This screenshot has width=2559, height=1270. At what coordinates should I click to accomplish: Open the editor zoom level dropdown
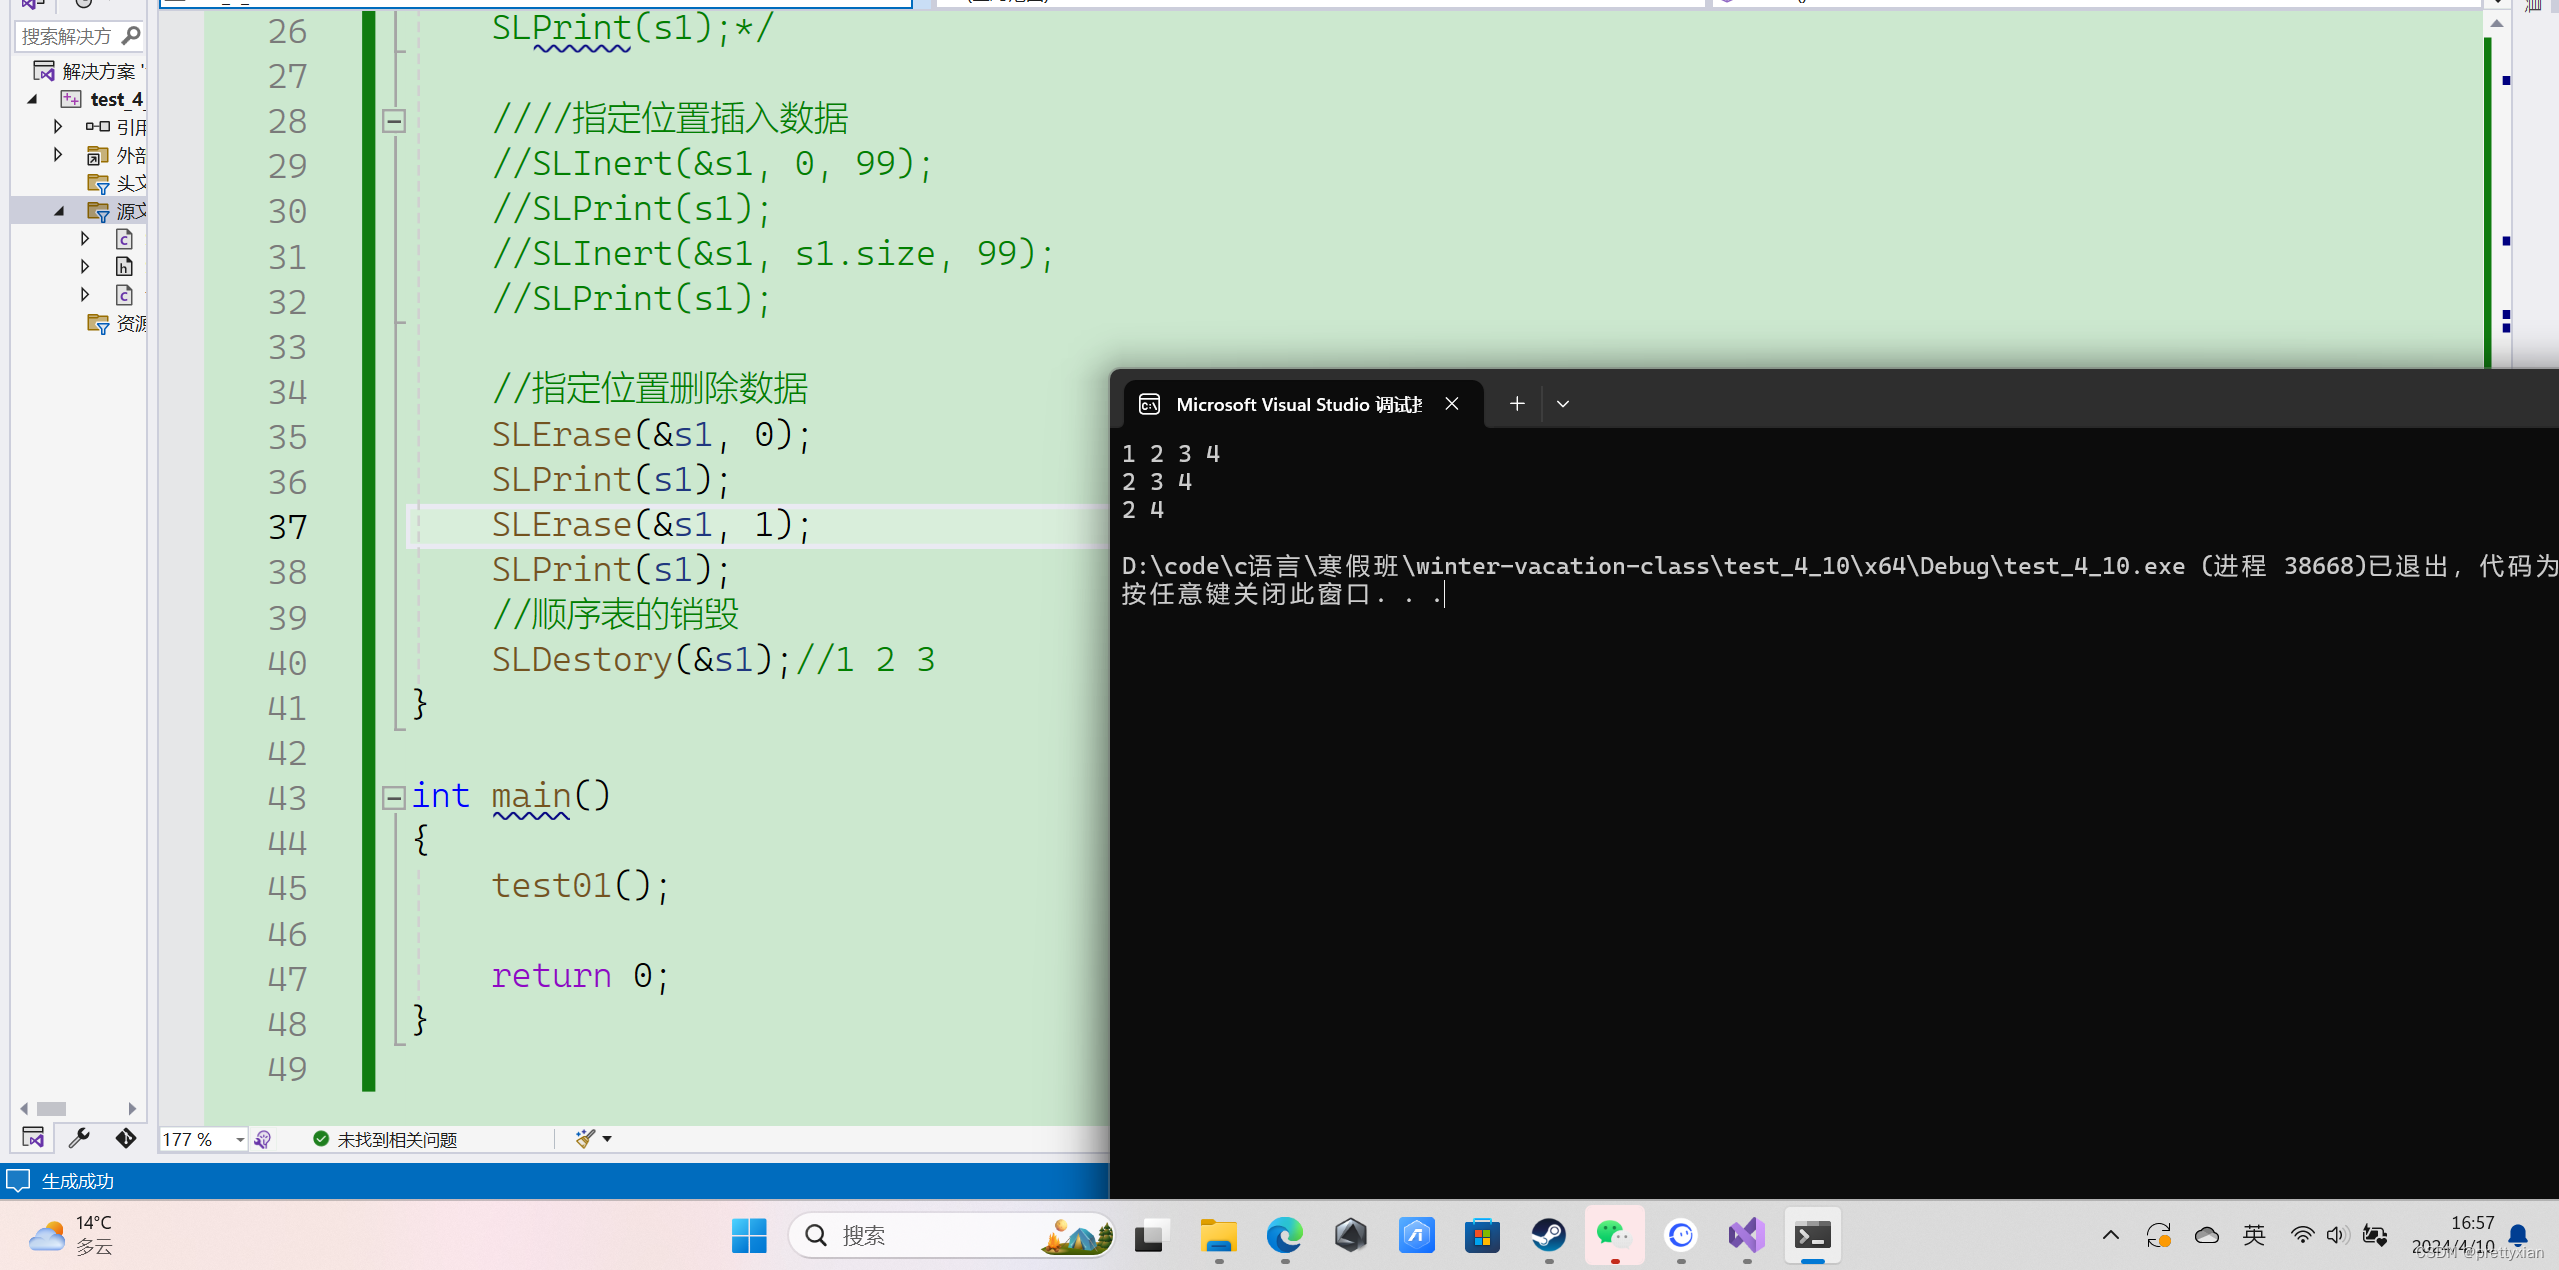239,1139
